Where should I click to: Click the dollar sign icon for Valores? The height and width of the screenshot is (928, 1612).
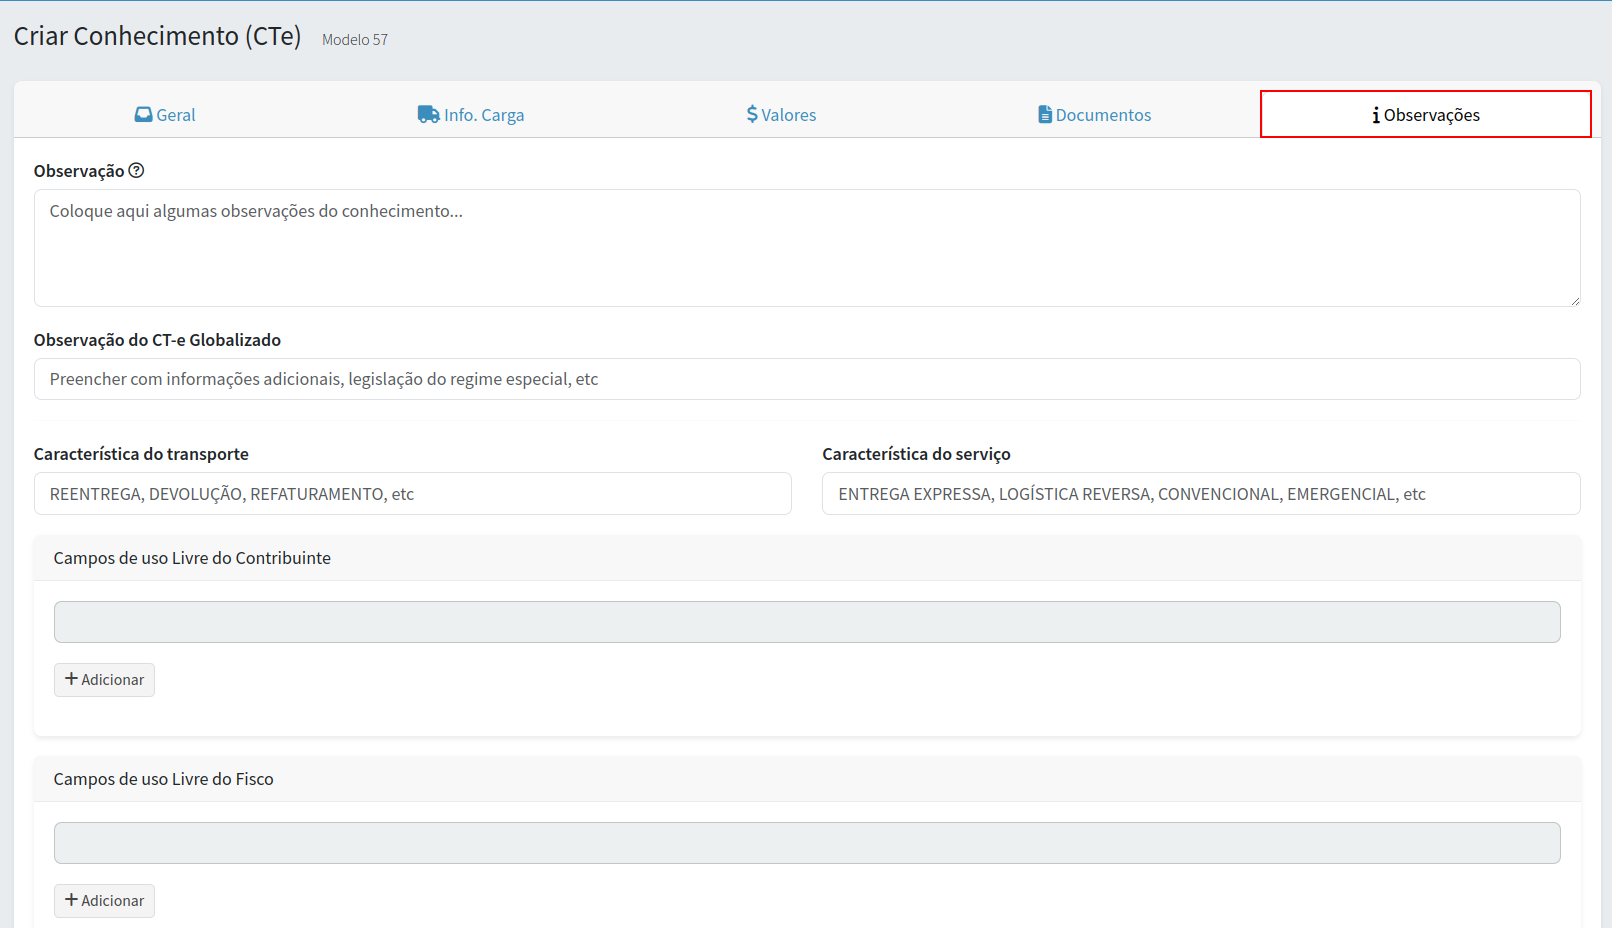tap(752, 115)
